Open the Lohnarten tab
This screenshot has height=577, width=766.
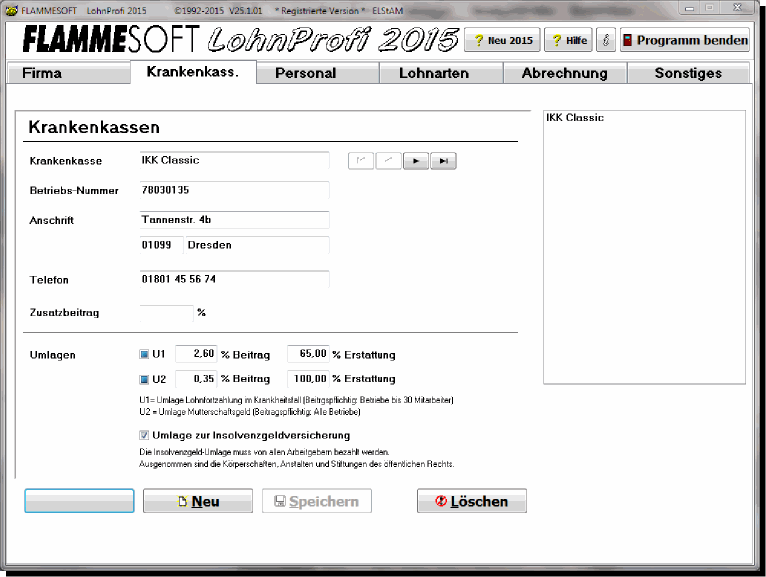(442, 73)
